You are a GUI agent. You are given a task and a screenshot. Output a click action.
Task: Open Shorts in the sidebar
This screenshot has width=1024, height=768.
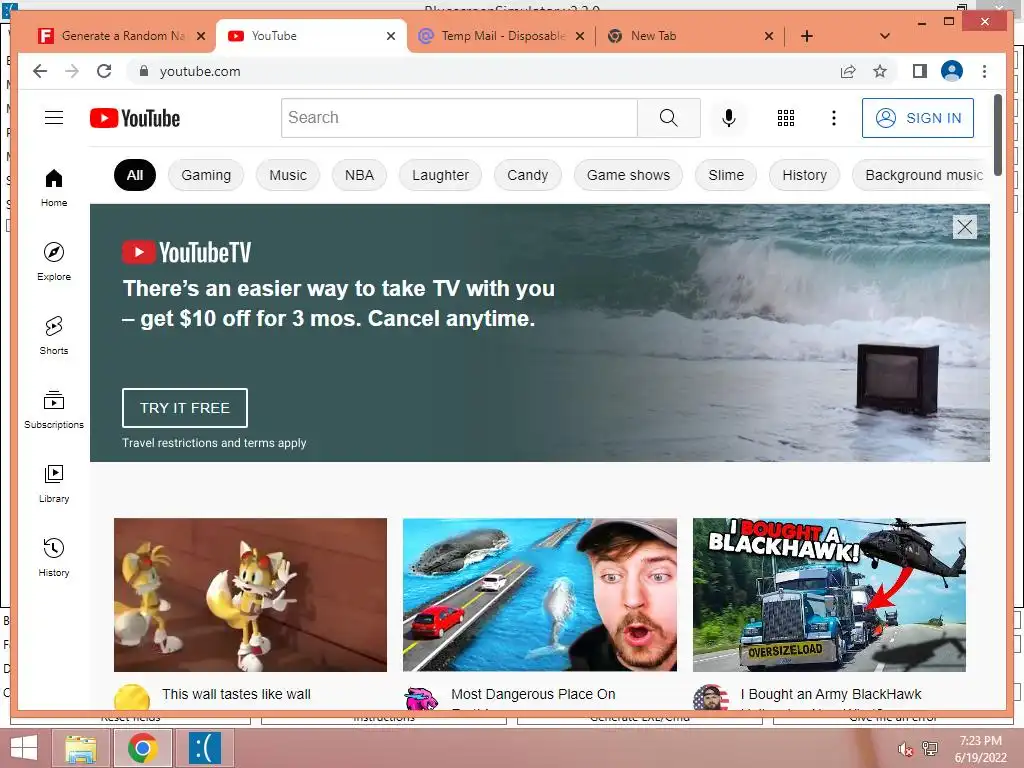54,336
